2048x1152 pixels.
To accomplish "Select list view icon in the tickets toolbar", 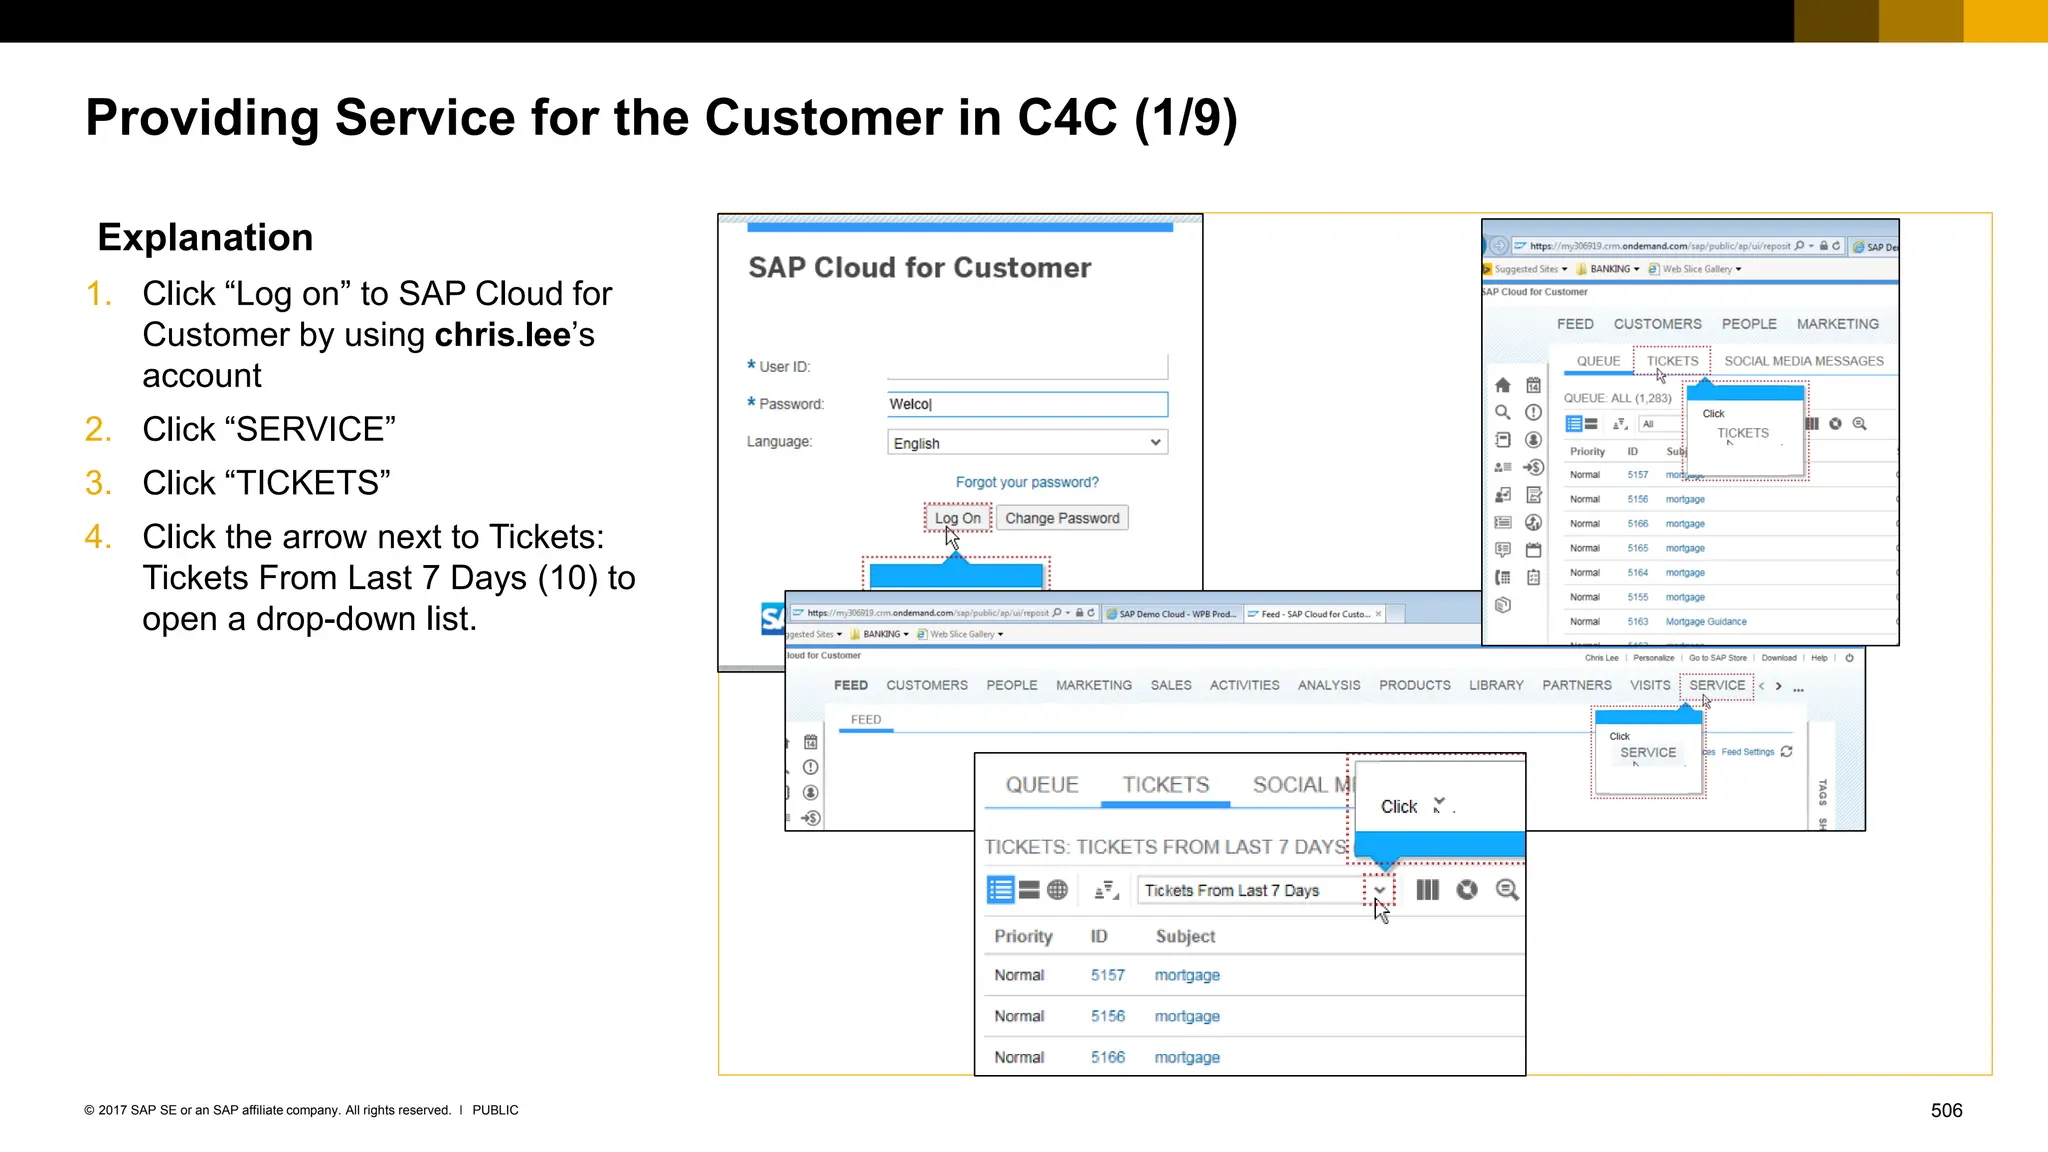I will point(1000,890).
